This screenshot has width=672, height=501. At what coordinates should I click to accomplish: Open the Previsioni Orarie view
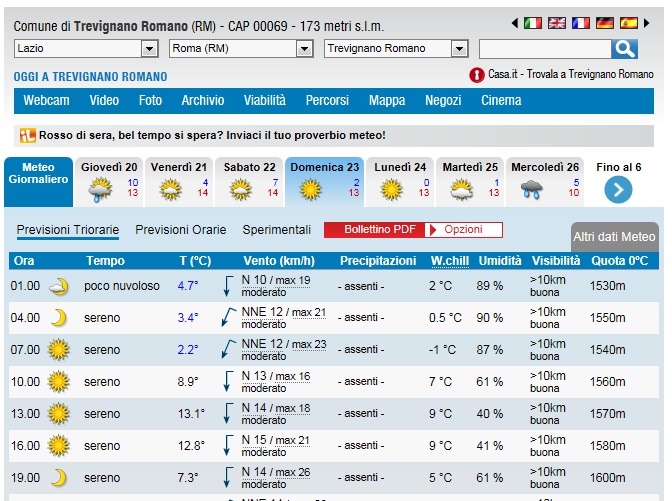tap(180, 230)
